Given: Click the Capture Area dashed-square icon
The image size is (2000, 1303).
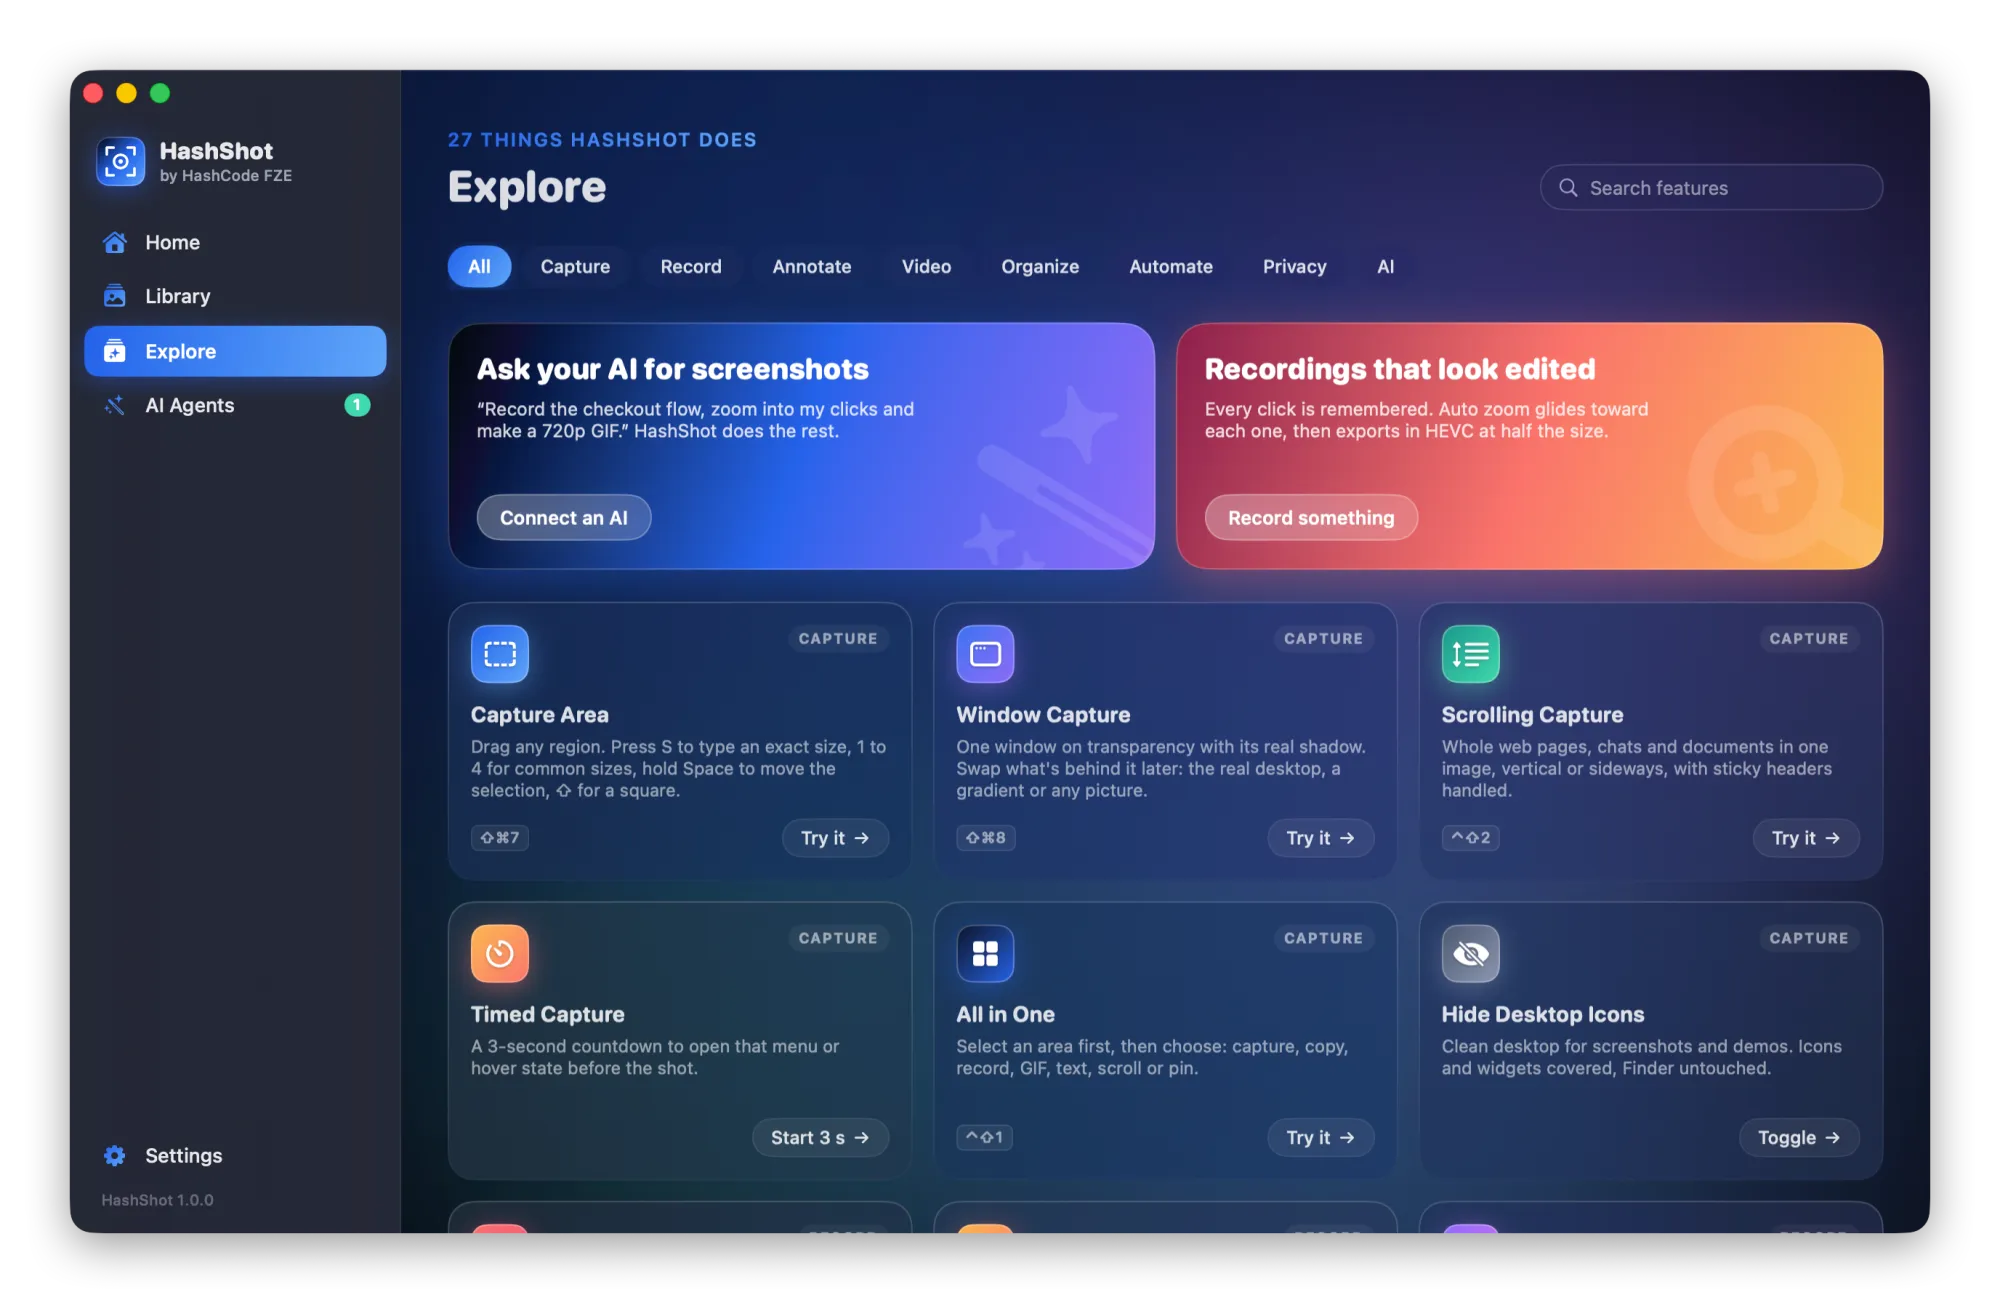Looking at the screenshot, I should (x=500, y=654).
